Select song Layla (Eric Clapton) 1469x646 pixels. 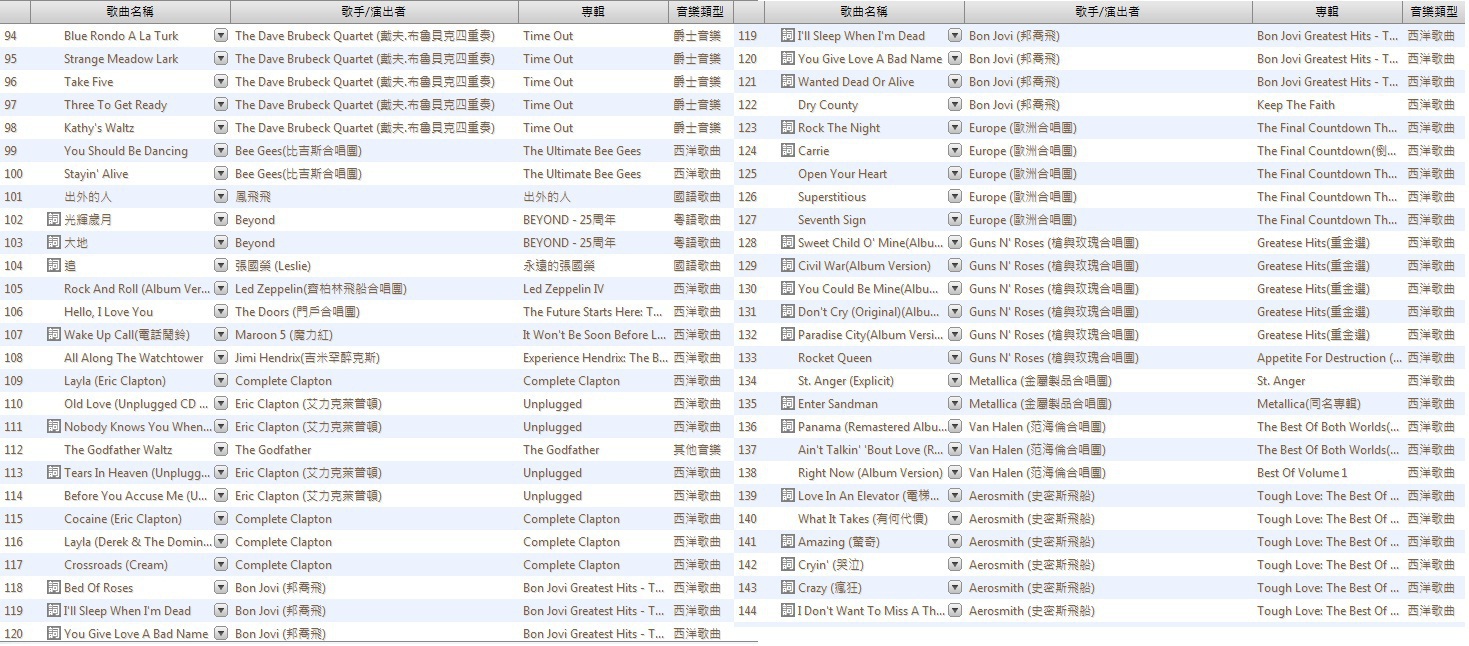115,380
